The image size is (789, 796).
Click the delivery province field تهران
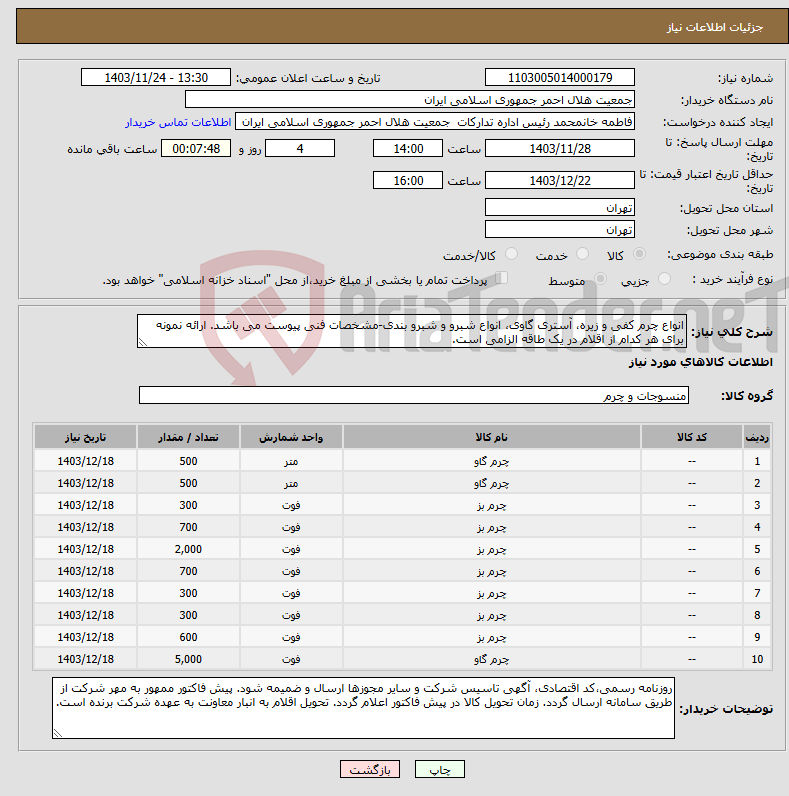560,208
